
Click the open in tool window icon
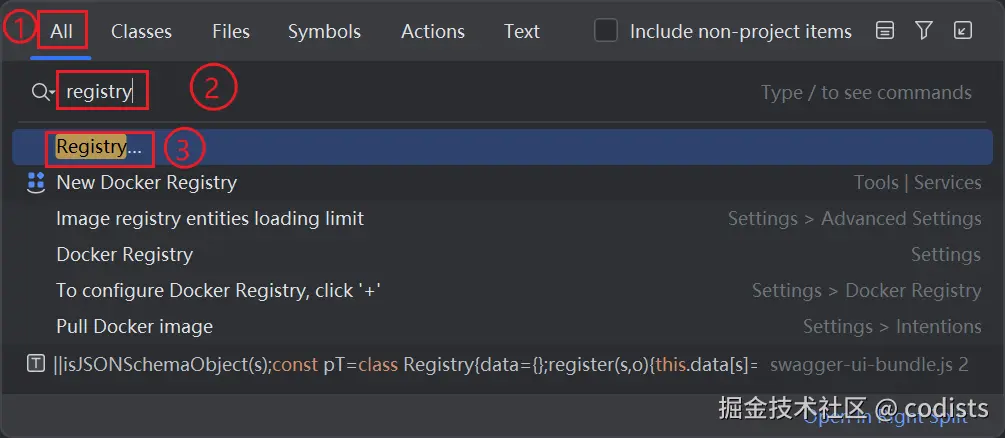[962, 31]
